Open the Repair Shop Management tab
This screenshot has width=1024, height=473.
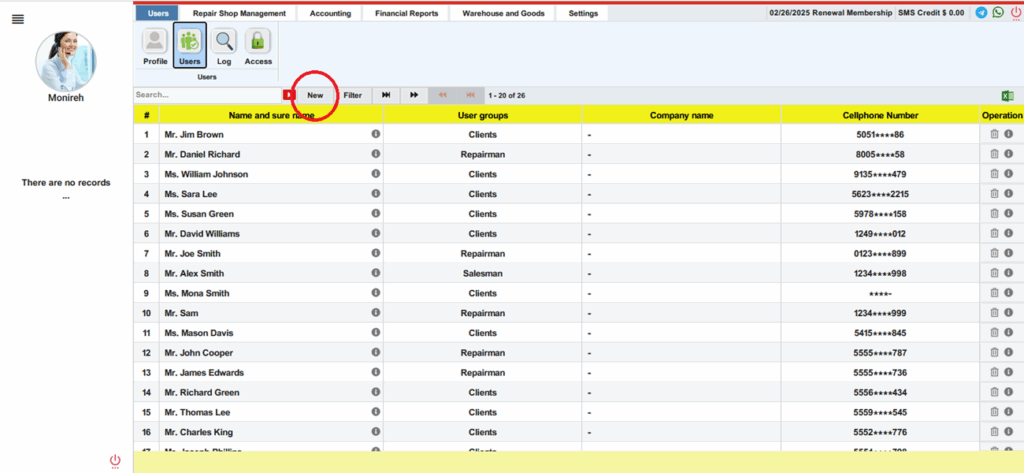(239, 13)
